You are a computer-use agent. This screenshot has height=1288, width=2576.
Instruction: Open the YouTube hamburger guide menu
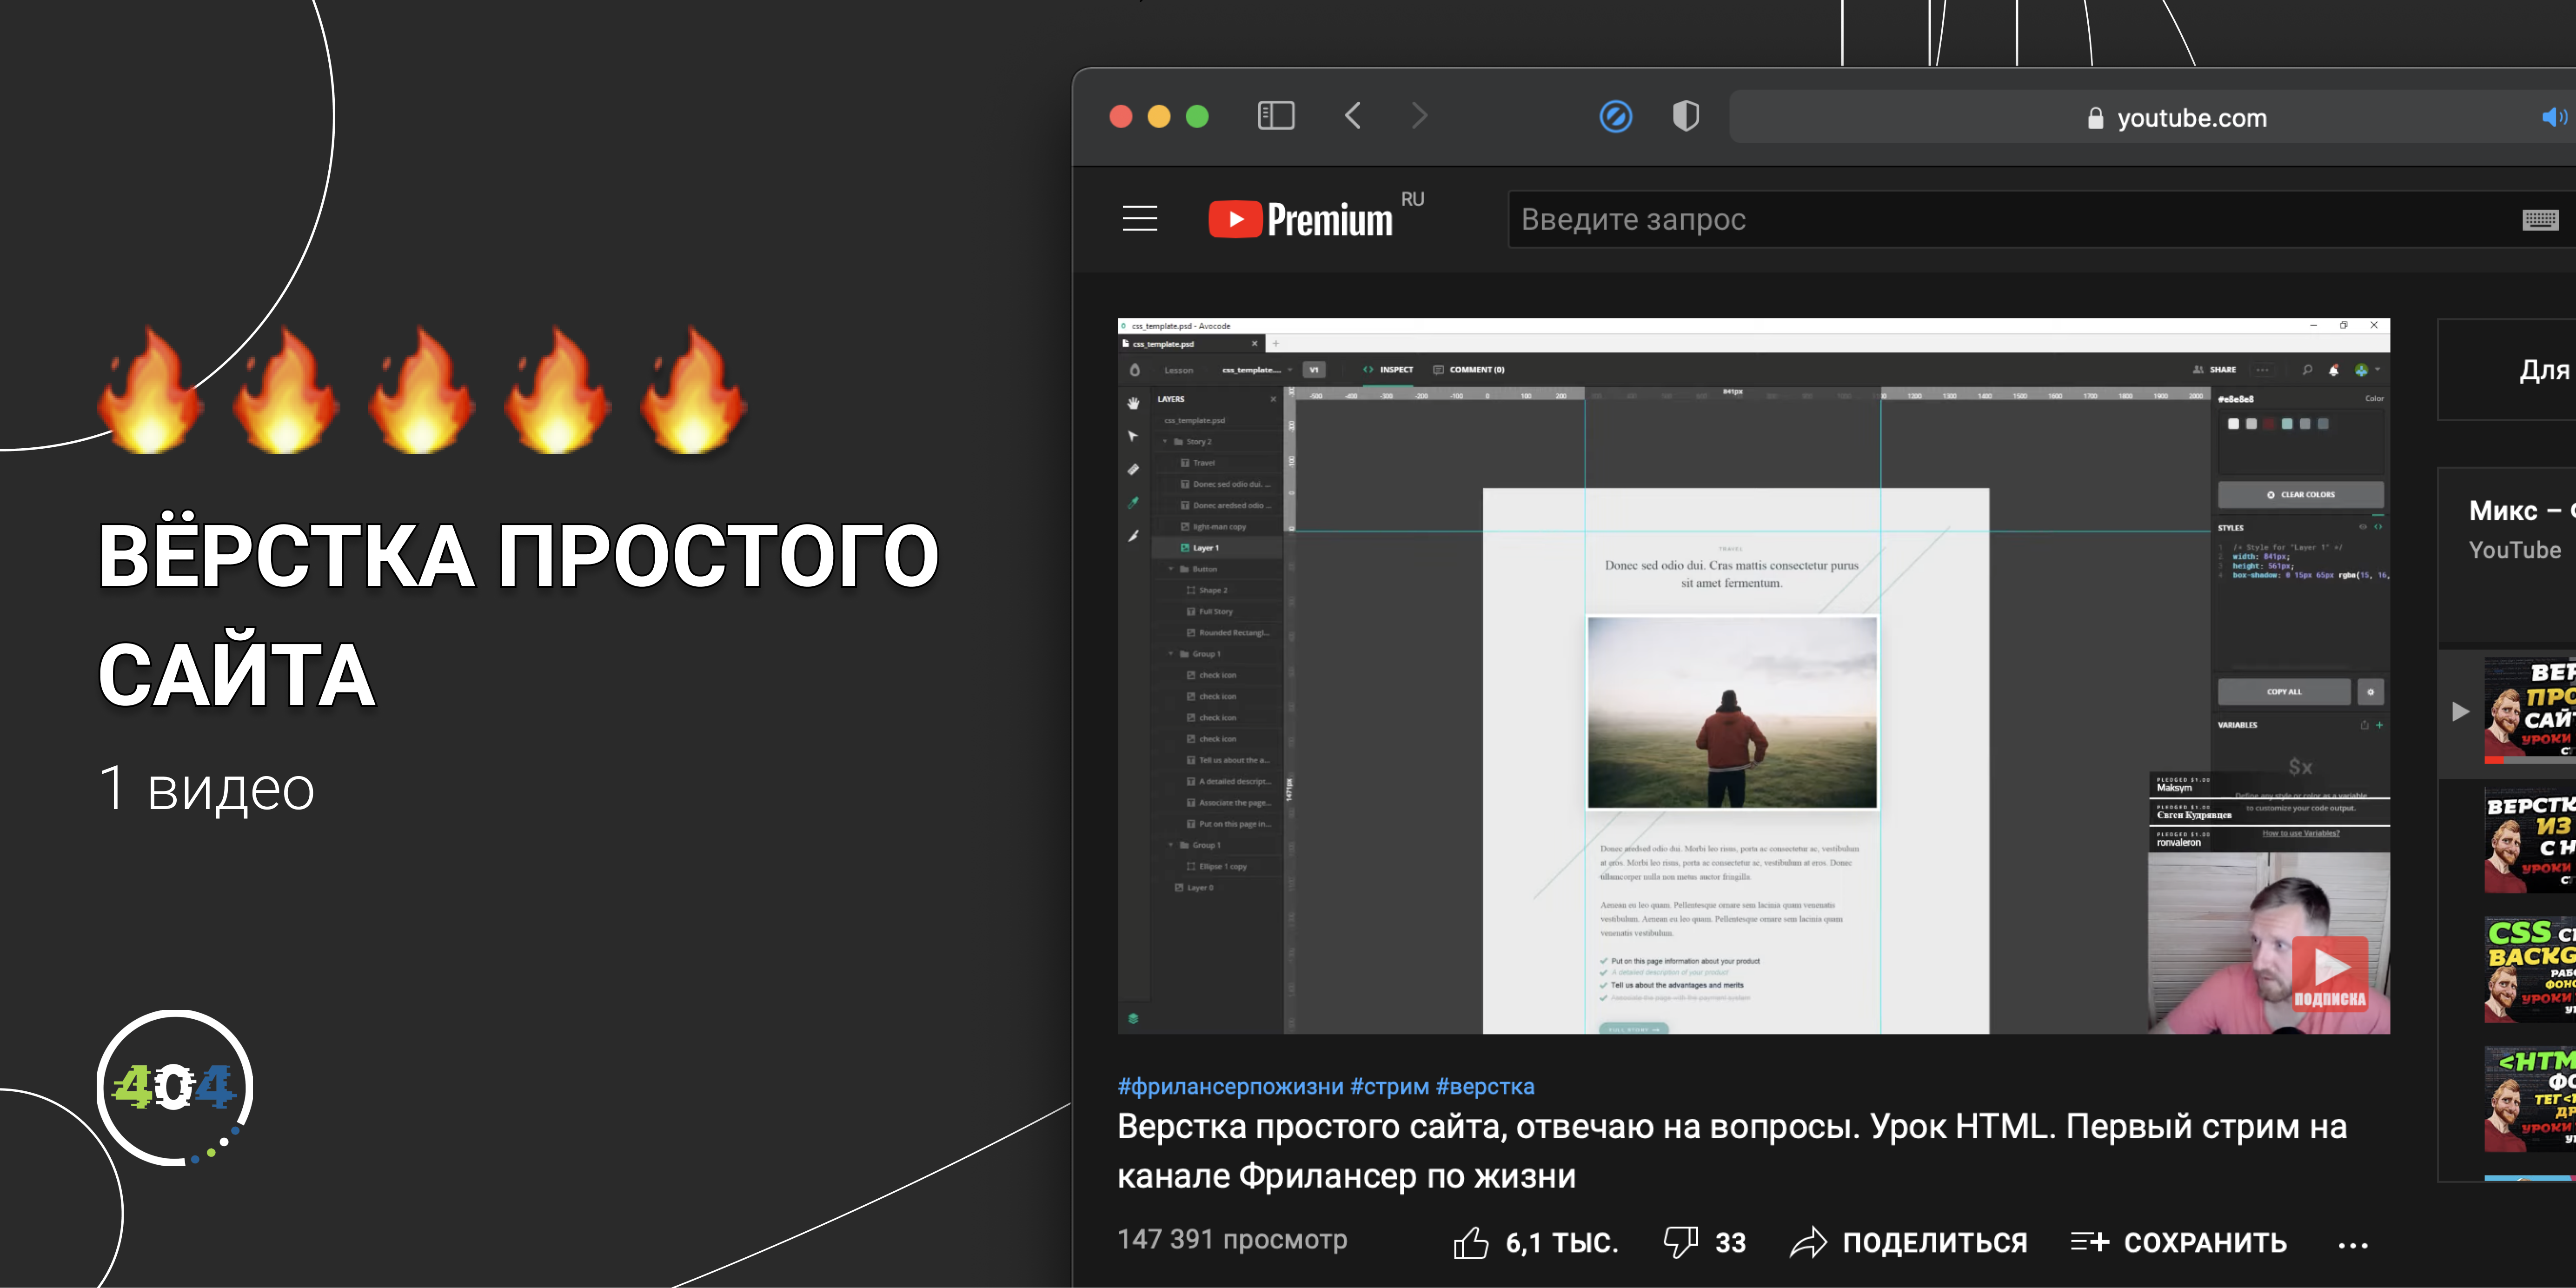tap(1139, 218)
